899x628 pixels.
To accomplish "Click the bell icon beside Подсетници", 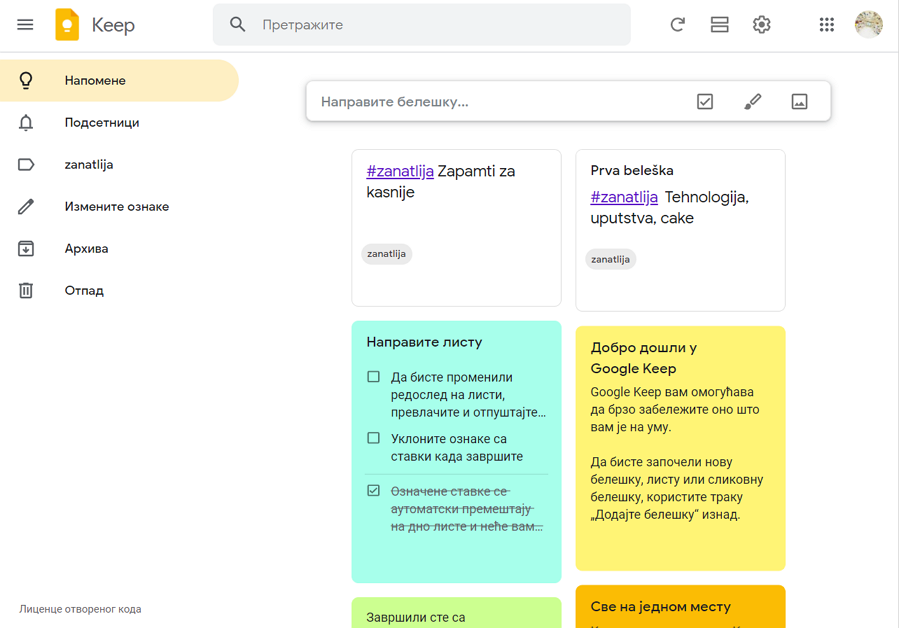I will tap(26, 123).
